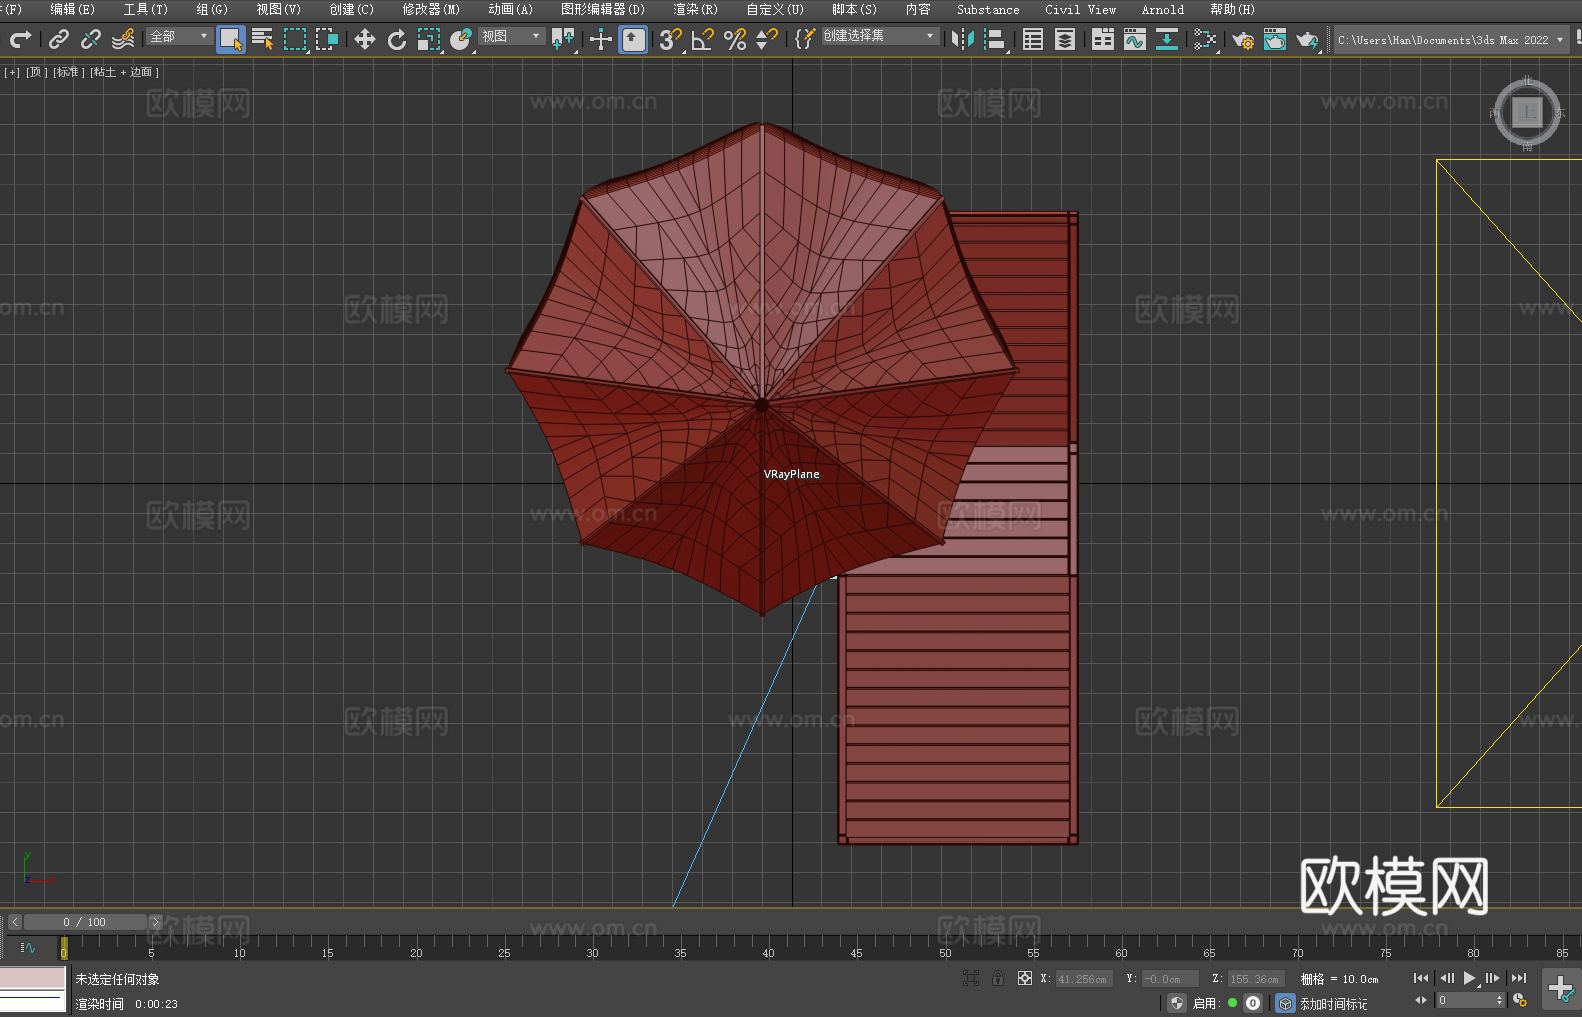Open the reference coordinate '视图' dropdown

[x=511, y=36]
